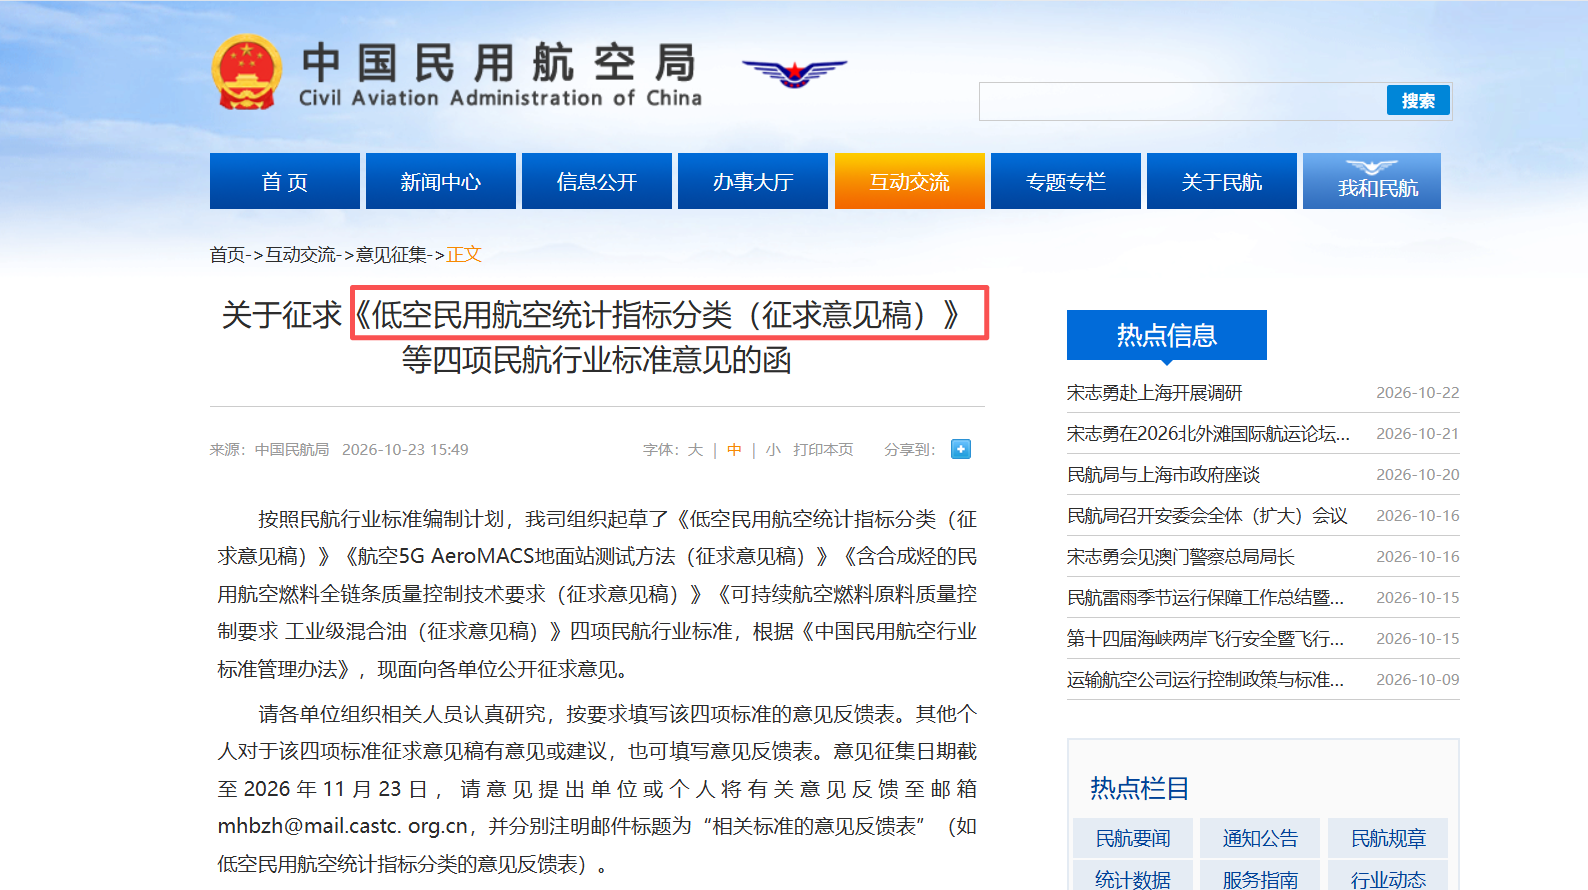The image size is (1588, 890).
Task: Click the CAAC wings emblem icon
Action: click(x=794, y=72)
